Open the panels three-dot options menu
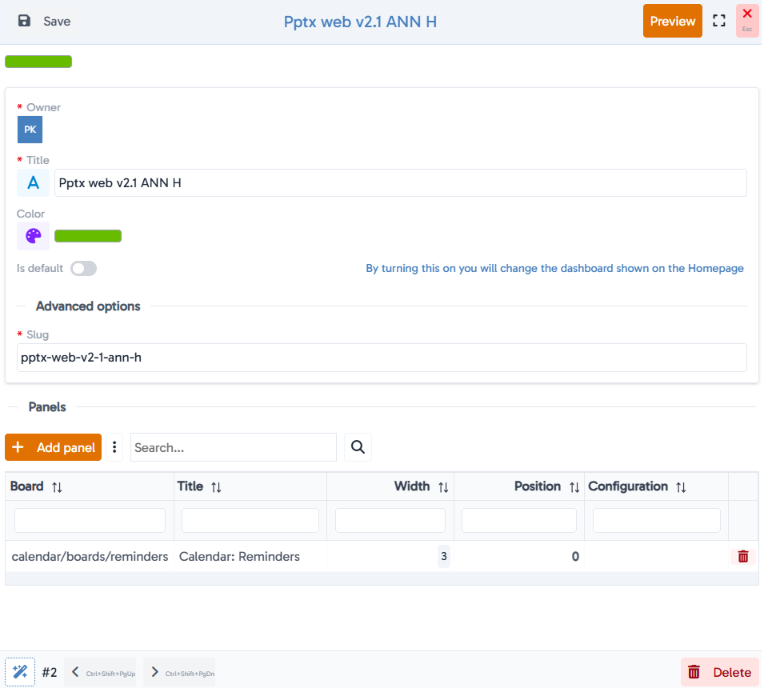 pyautogui.click(x=114, y=447)
